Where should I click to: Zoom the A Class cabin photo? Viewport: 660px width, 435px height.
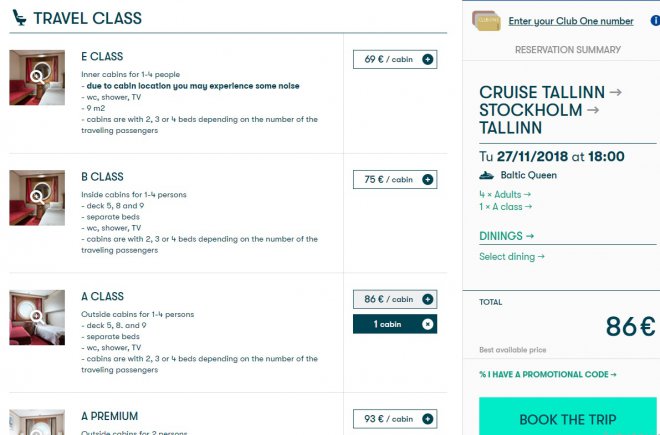[37, 316]
